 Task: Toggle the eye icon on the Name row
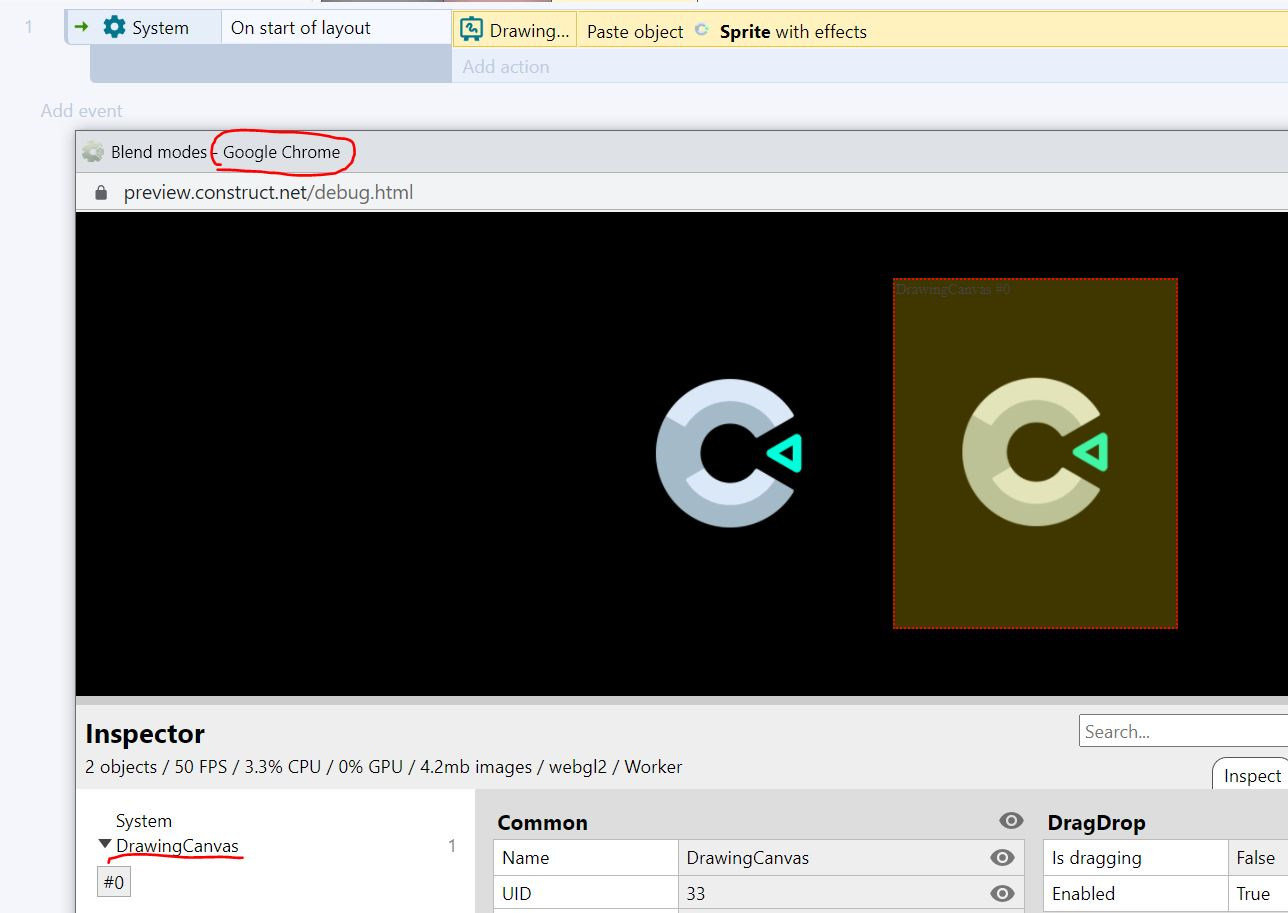click(x=1002, y=857)
